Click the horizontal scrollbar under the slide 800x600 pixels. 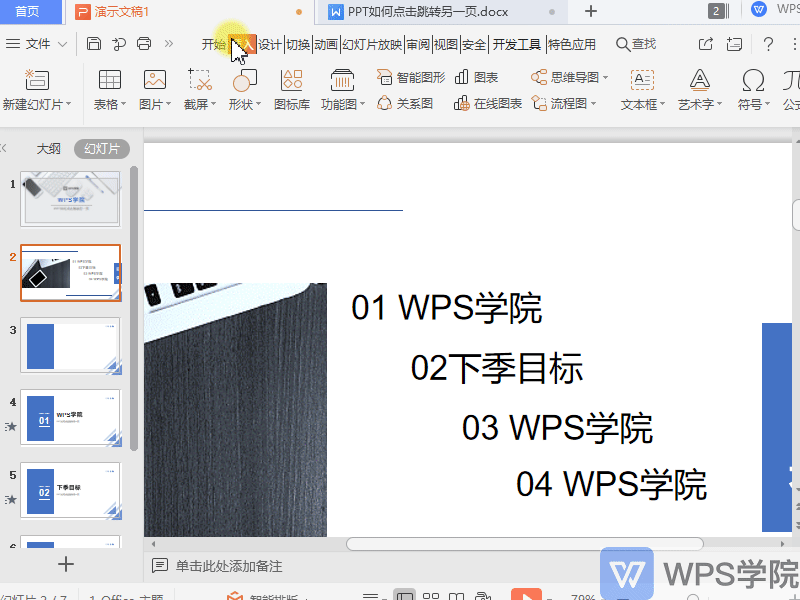click(524, 544)
